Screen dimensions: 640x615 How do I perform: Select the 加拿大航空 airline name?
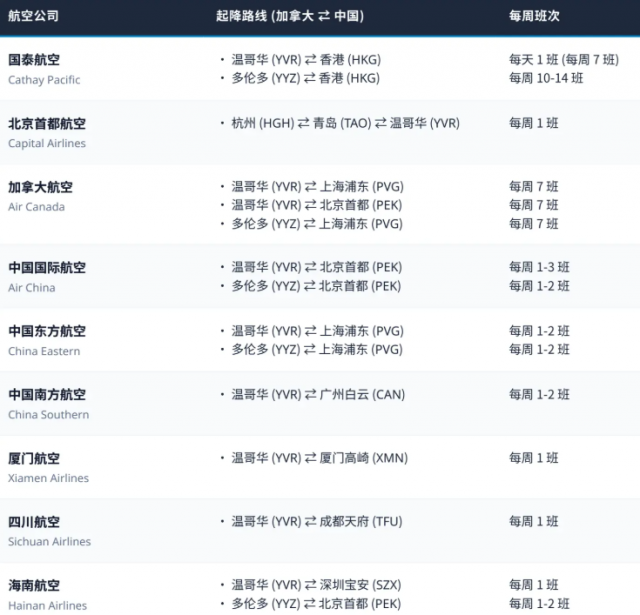40,187
